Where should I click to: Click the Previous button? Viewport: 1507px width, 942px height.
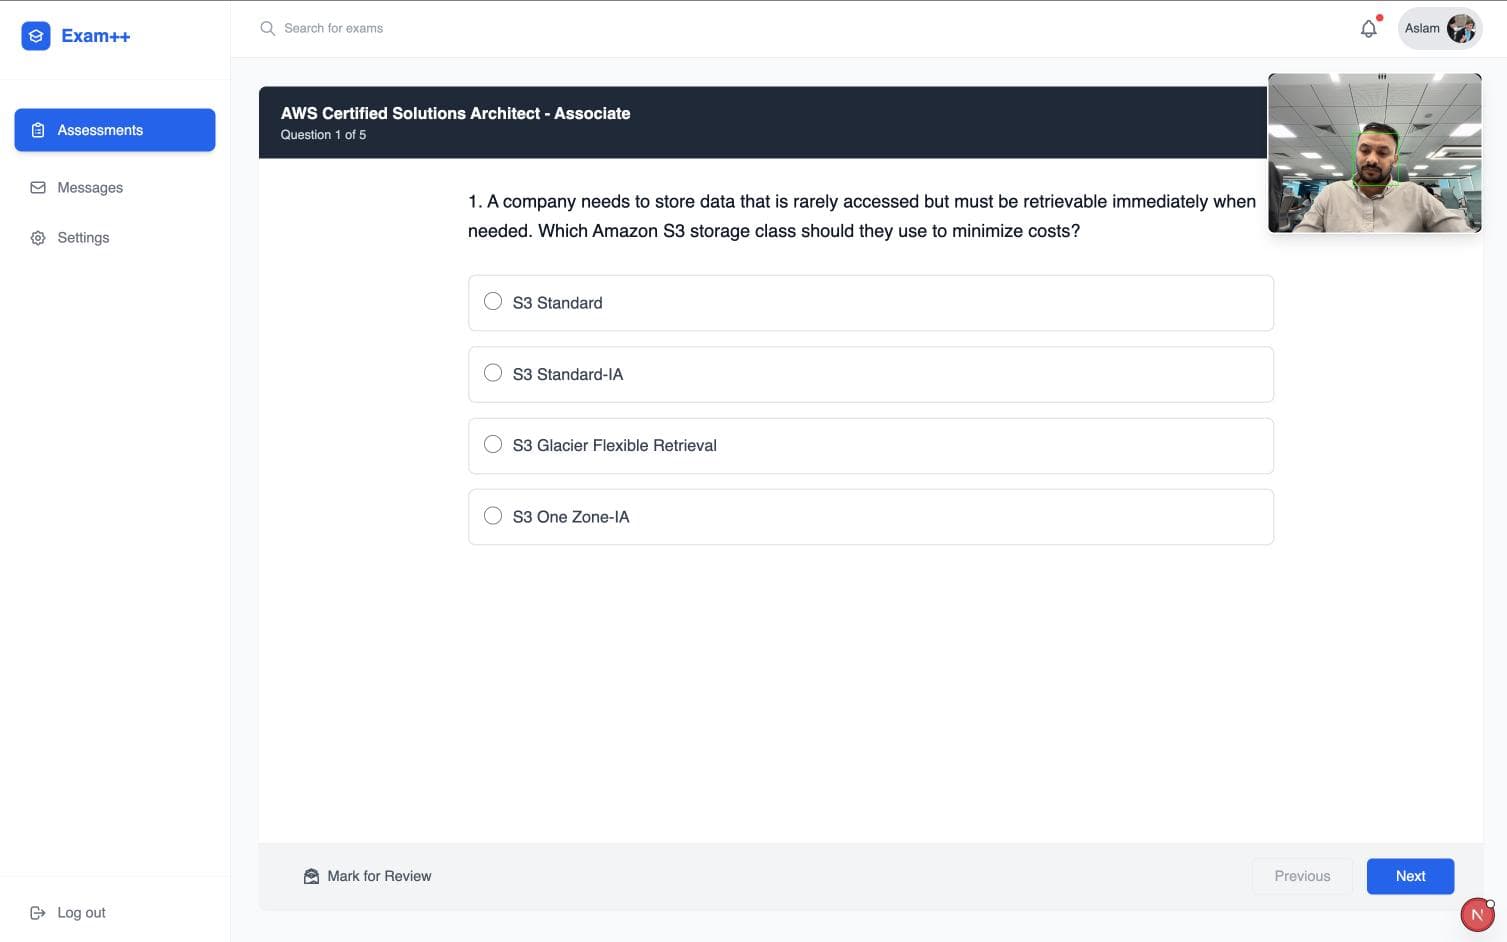[x=1302, y=876]
